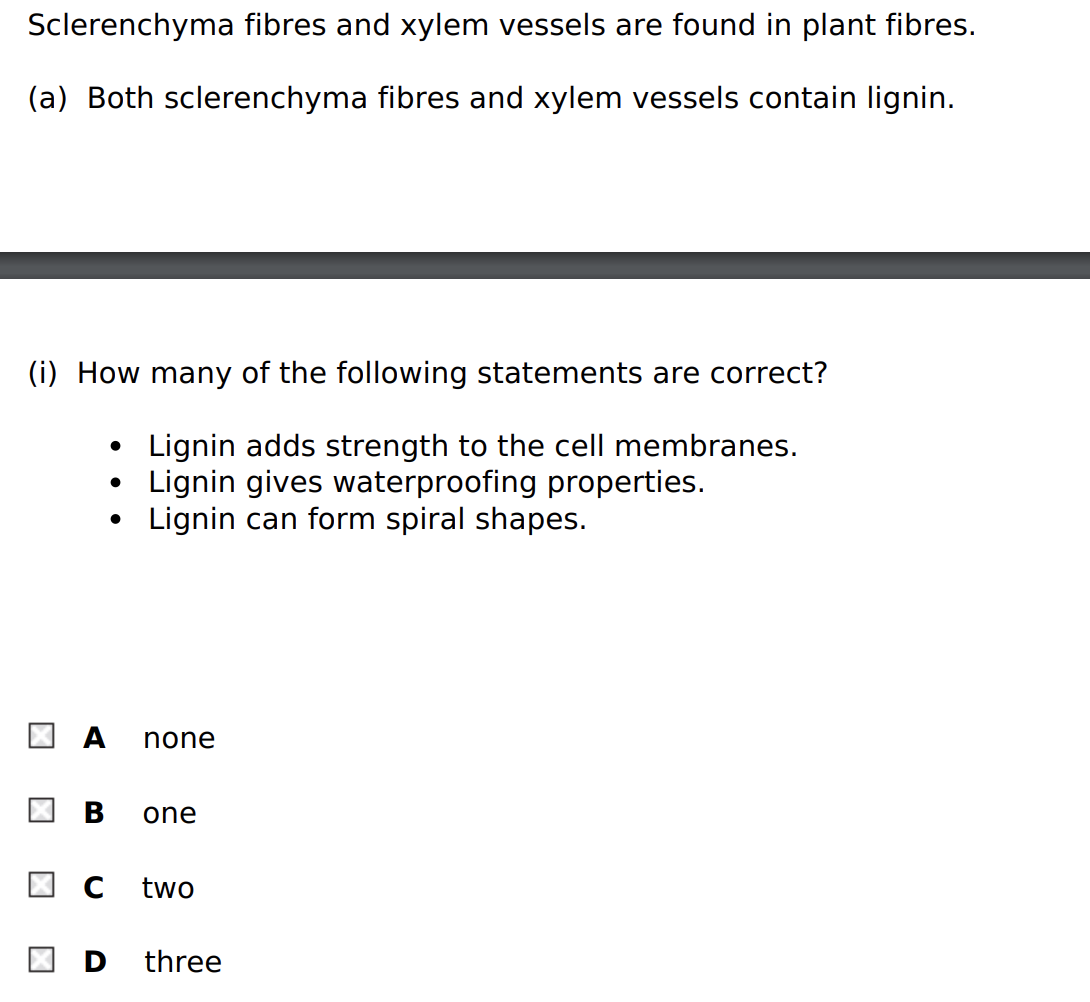Check the answer box for option C
Screen dimensions: 1090x1002
pyautogui.click(x=40, y=885)
